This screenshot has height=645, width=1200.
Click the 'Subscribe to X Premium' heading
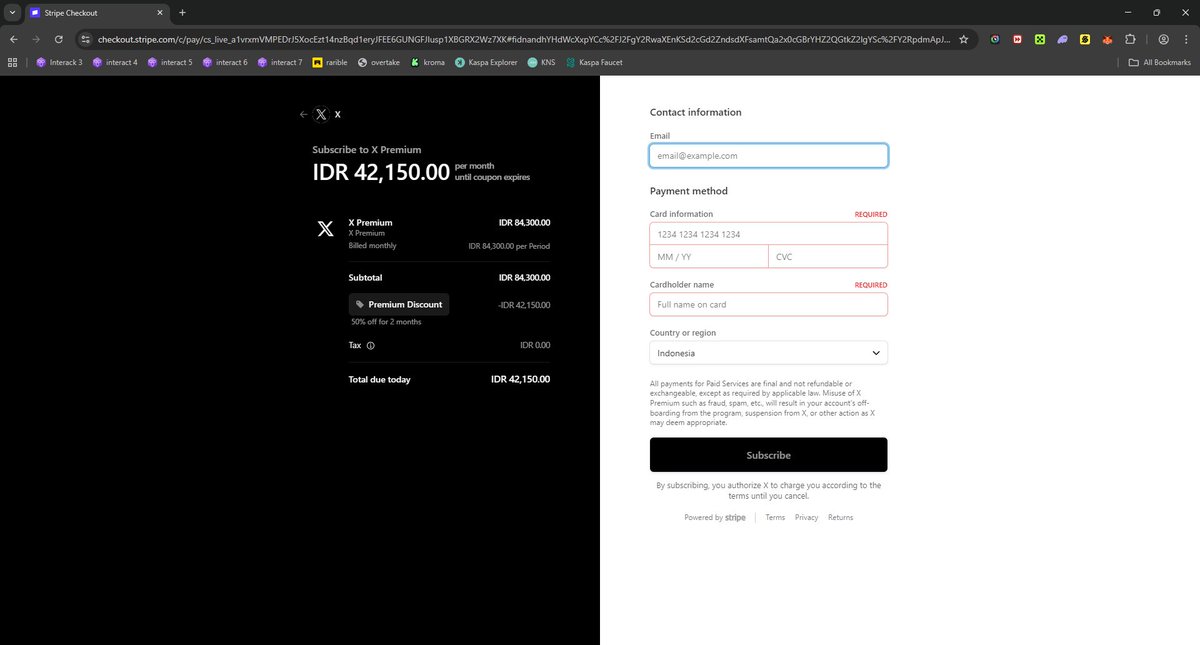click(367, 149)
